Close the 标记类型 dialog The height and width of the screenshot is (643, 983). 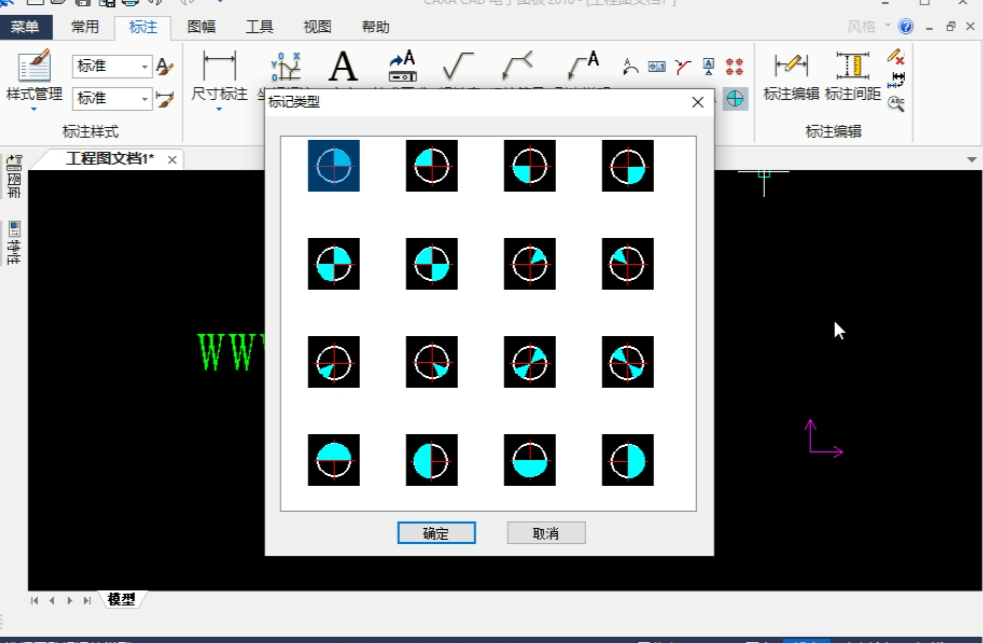point(698,102)
